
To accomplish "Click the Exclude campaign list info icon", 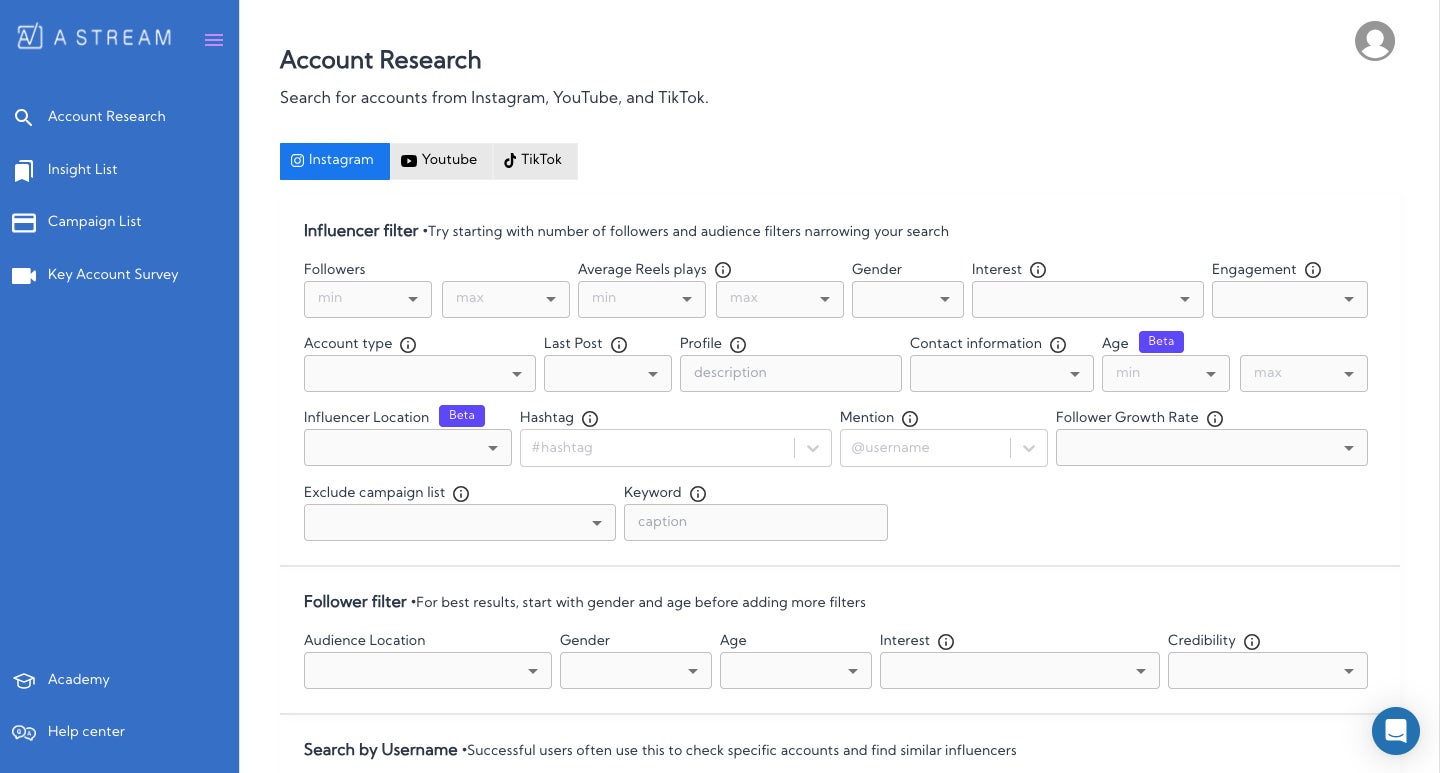I will tap(461, 494).
